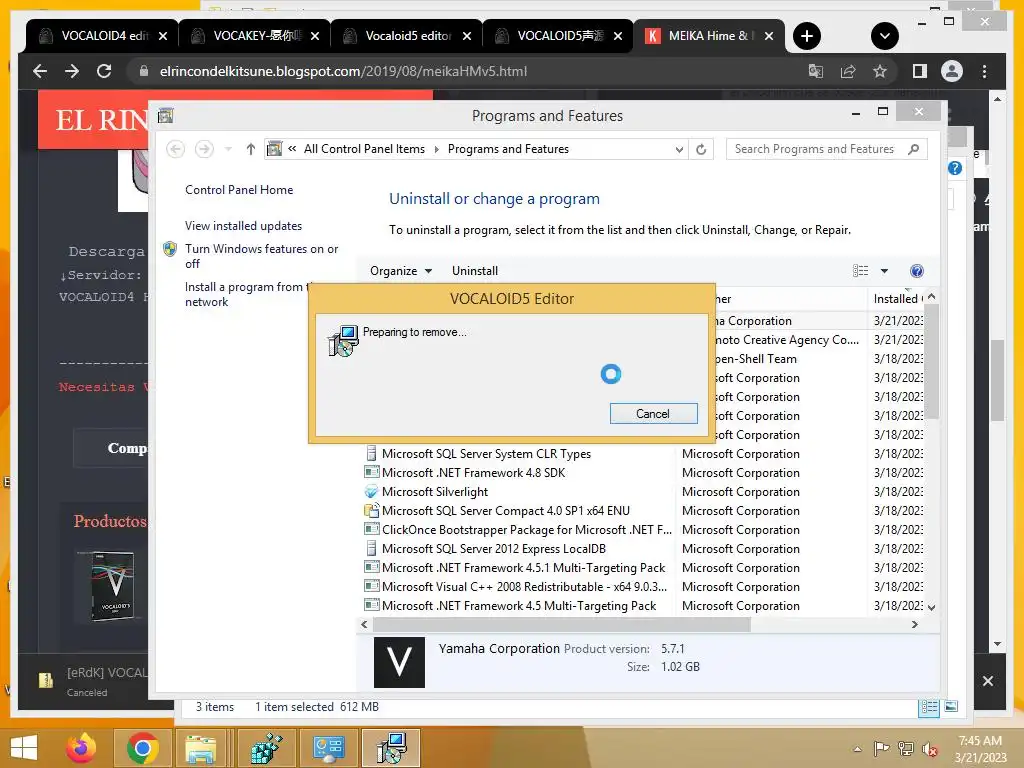
Task: Bookmark this page with the star icon
Action: 880,71
